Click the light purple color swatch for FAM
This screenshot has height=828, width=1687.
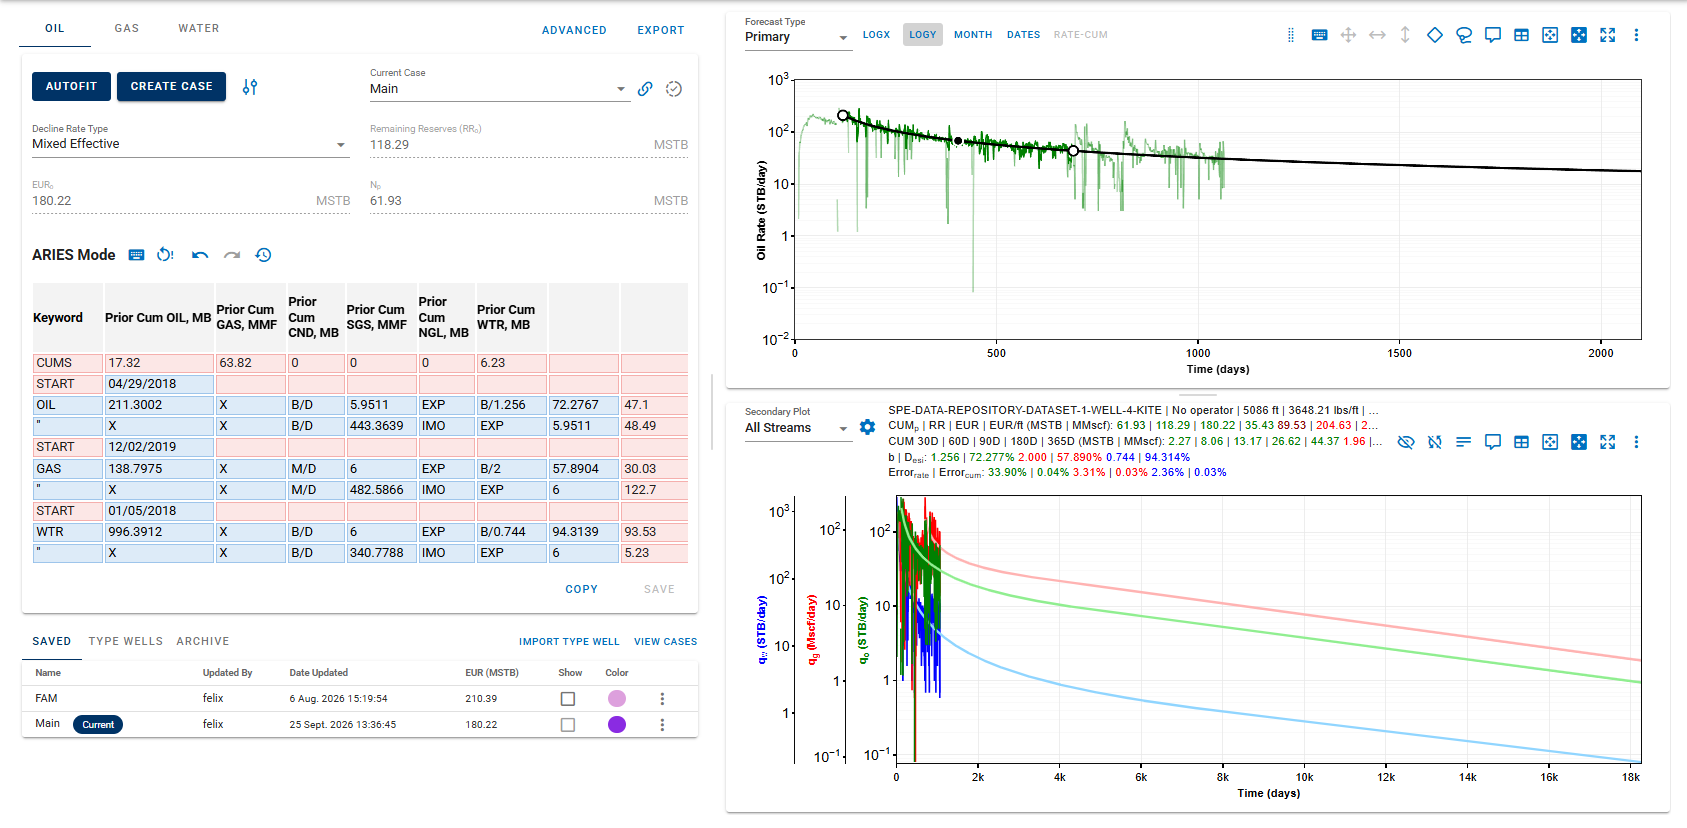(617, 699)
